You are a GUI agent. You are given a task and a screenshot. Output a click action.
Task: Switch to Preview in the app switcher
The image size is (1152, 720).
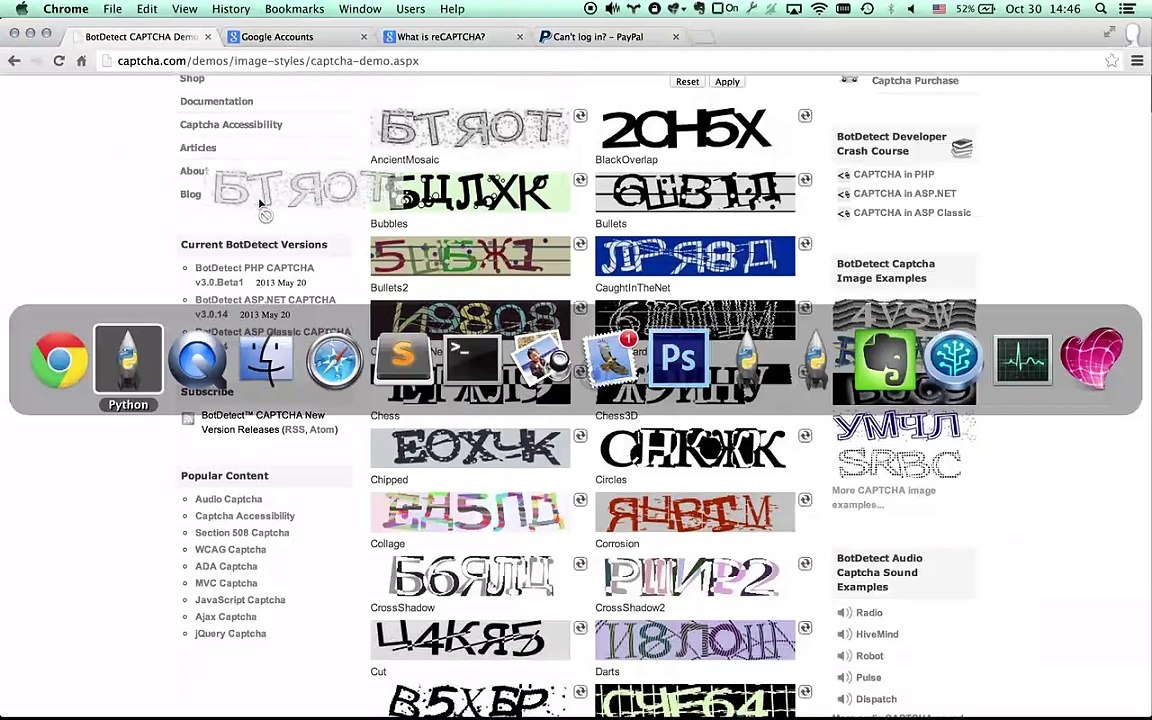541,359
